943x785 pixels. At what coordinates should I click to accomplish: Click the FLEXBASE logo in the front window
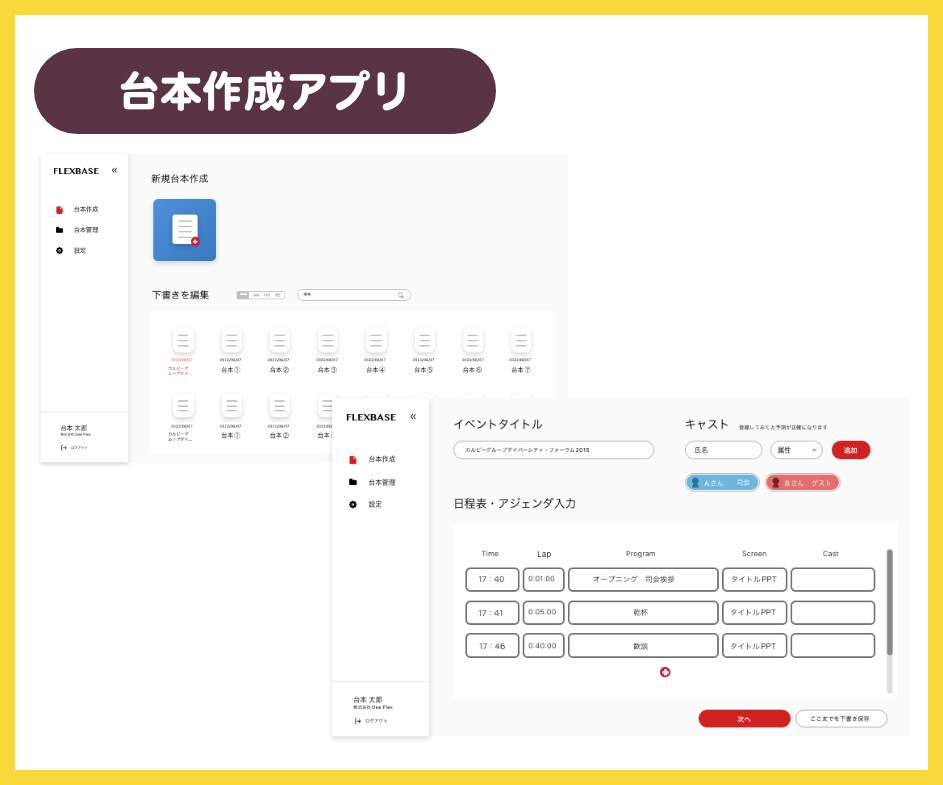click(370, 417)
